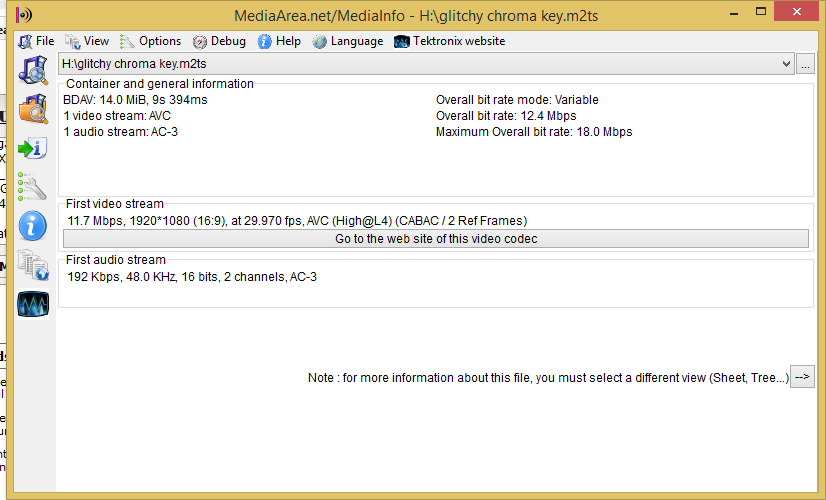826x500 pixels.
Task: Click the Tektronix website menu item
Action: [449, 41]
